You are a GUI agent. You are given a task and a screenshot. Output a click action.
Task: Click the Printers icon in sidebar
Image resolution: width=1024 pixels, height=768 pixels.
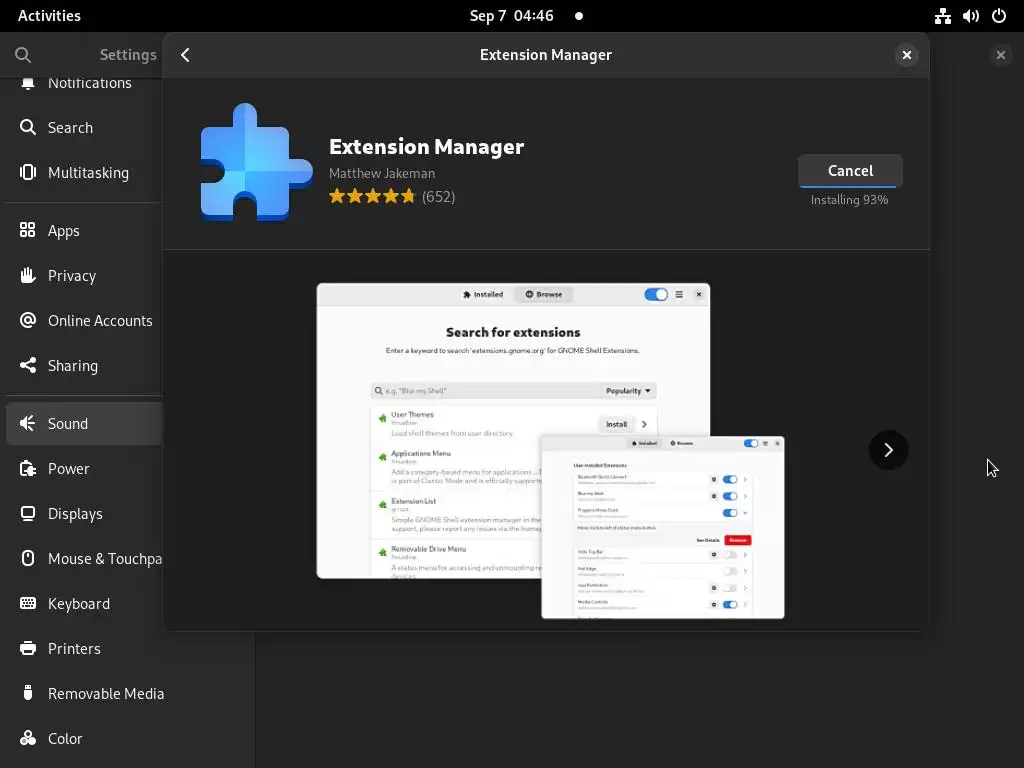click(x=27, y=648)
